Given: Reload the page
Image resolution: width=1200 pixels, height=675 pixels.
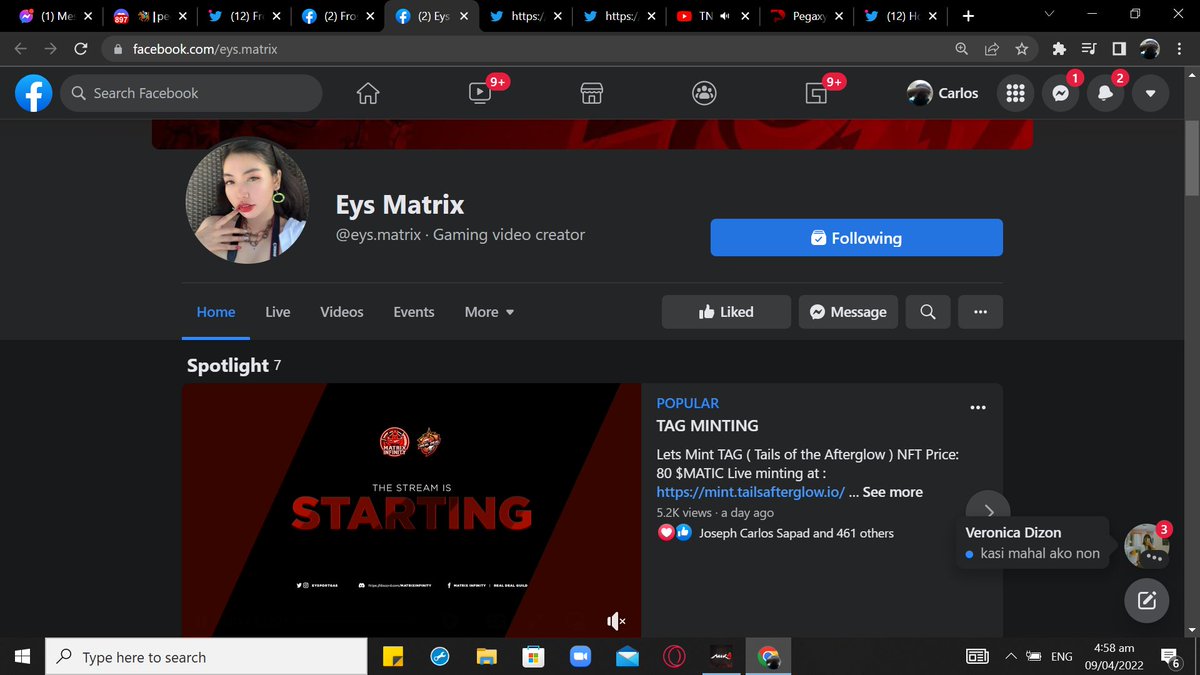Looking at the screenshot, I should pos(81,48).
